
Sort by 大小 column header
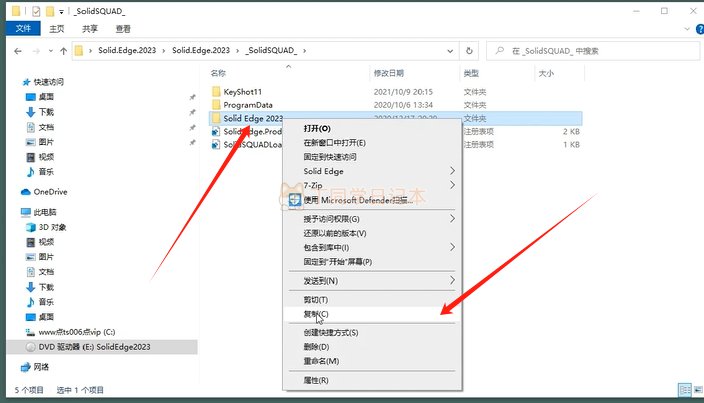(546, 73)
